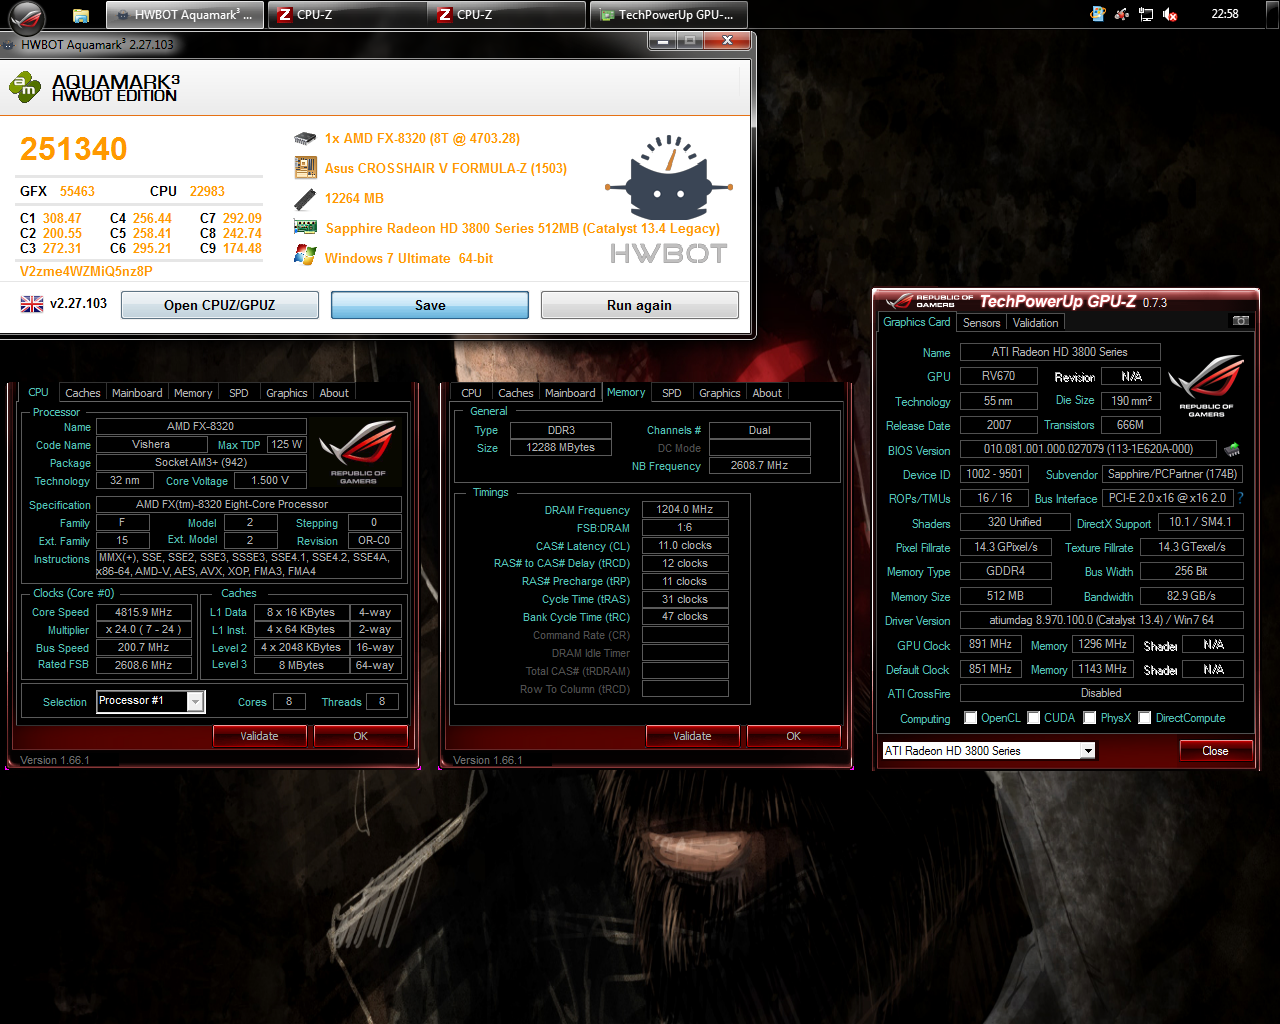The width and height of the screenshot is (1280, 1024).
Task: Open first CPU-Z taskbar window
Action: 347,15
